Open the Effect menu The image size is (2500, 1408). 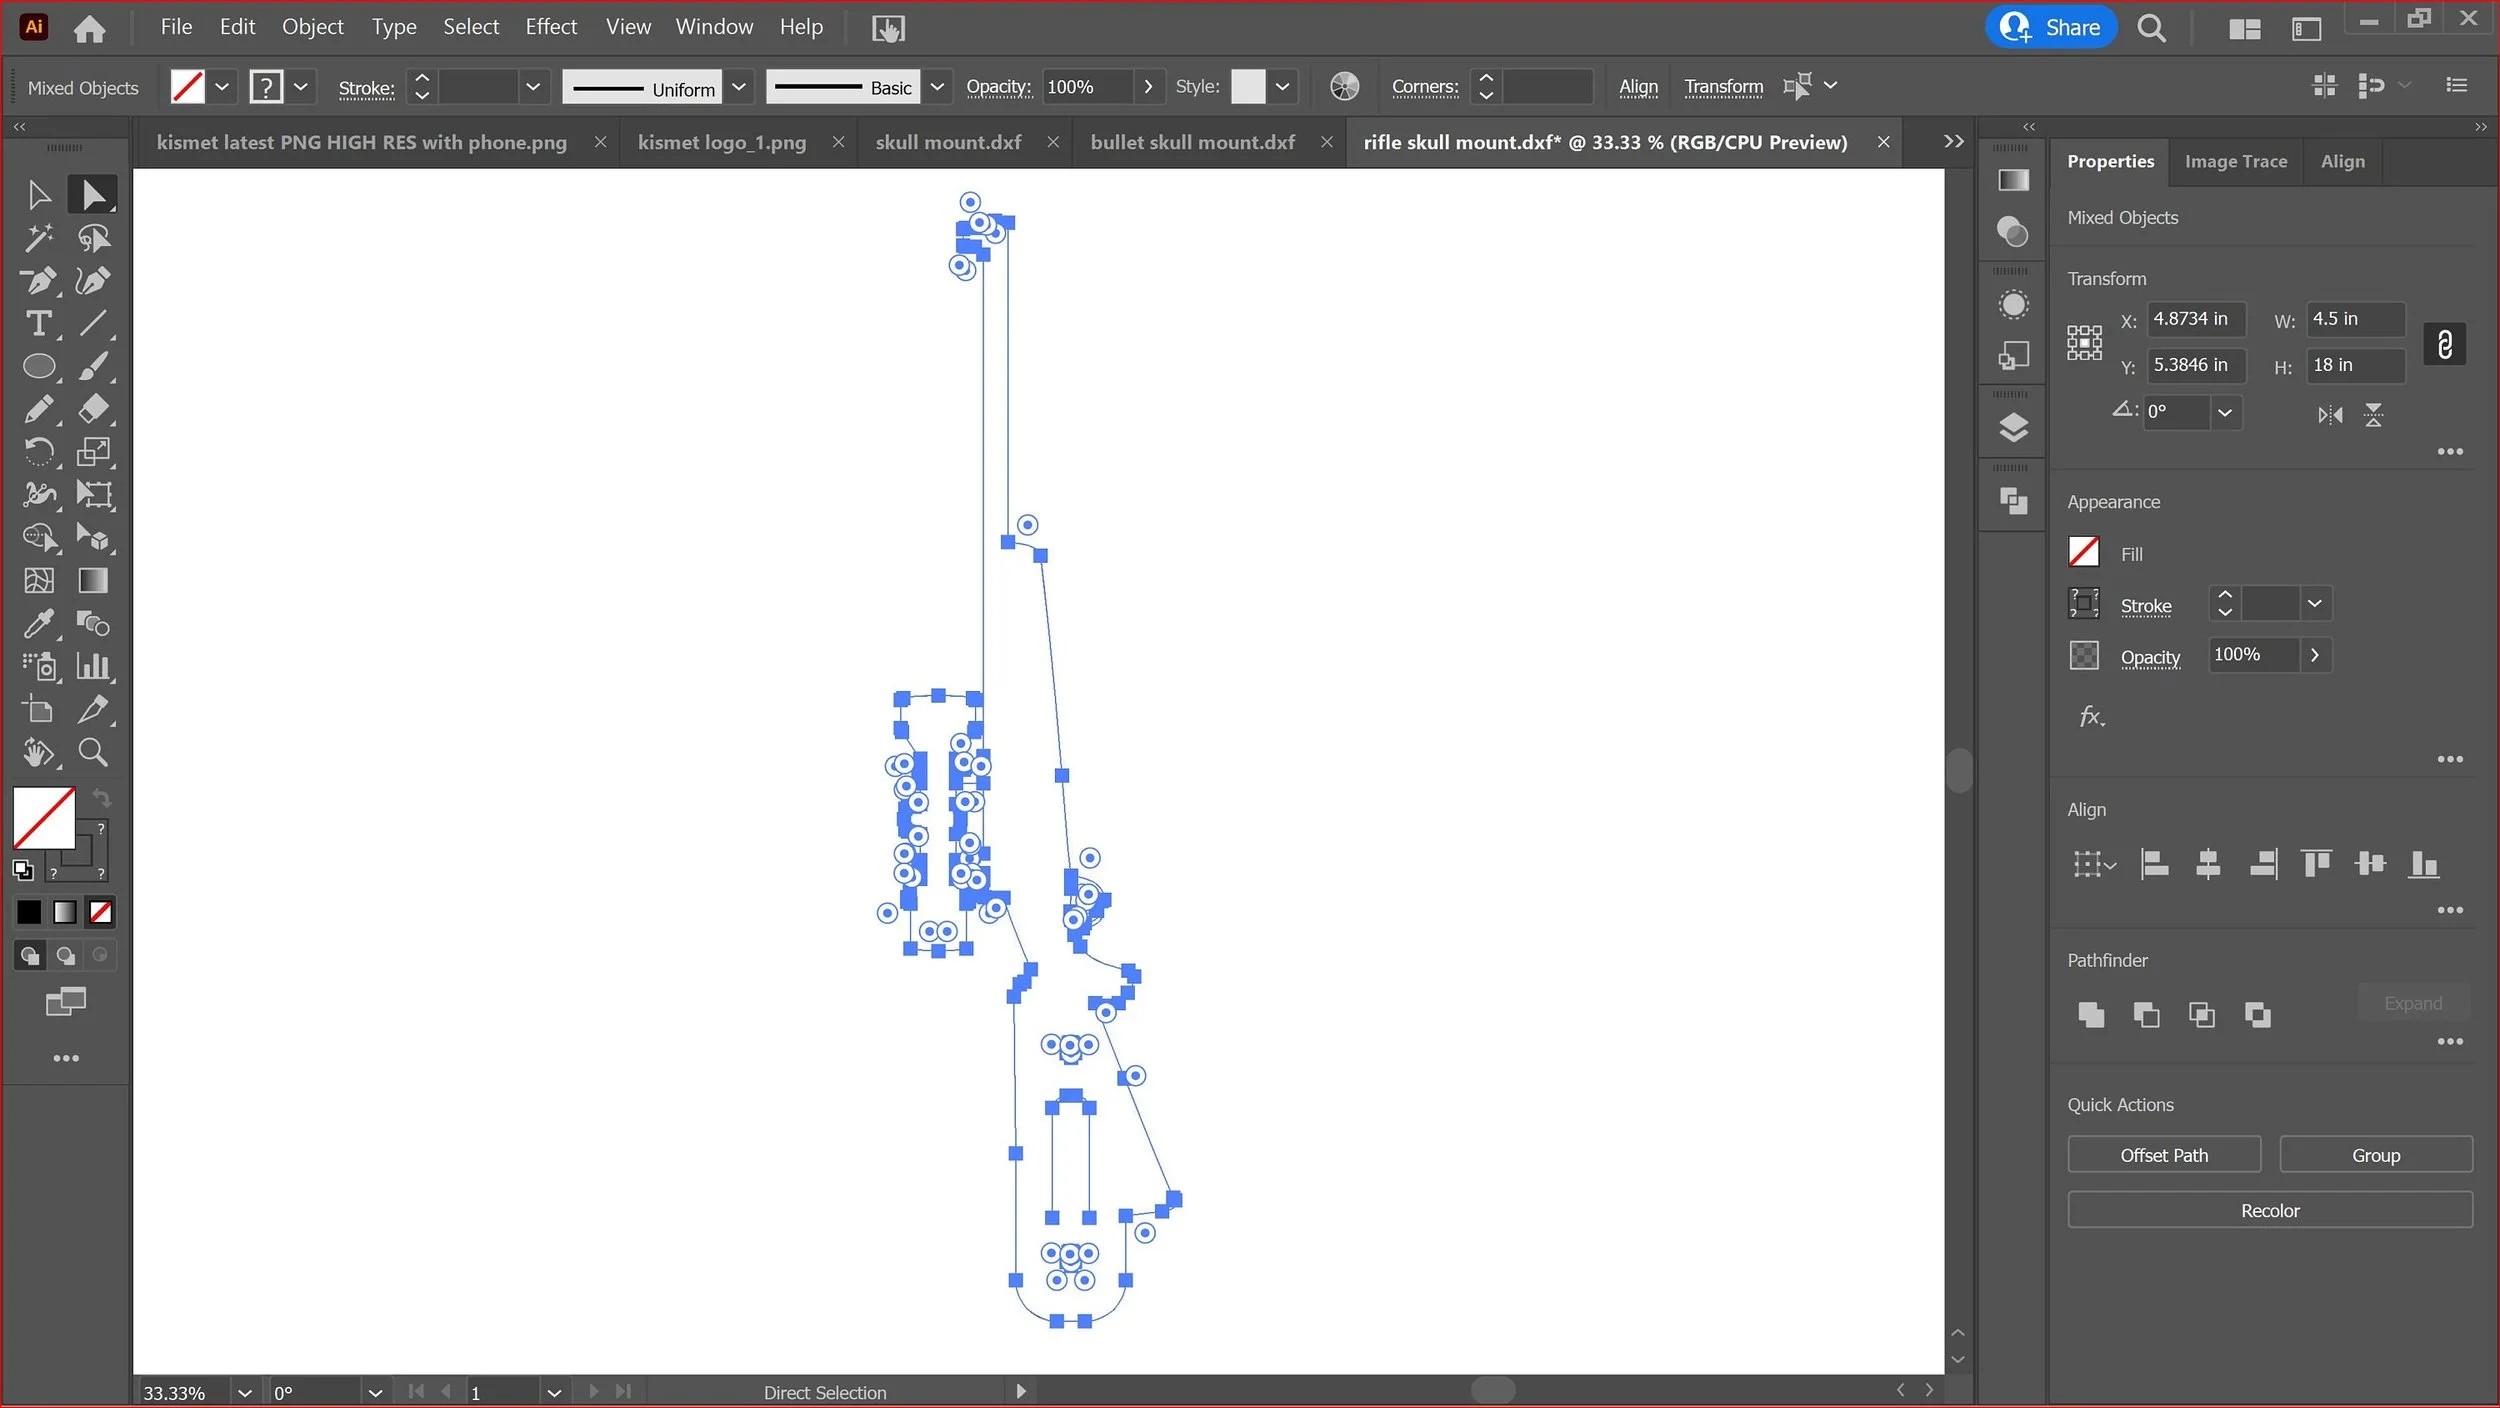coord(551,27)
